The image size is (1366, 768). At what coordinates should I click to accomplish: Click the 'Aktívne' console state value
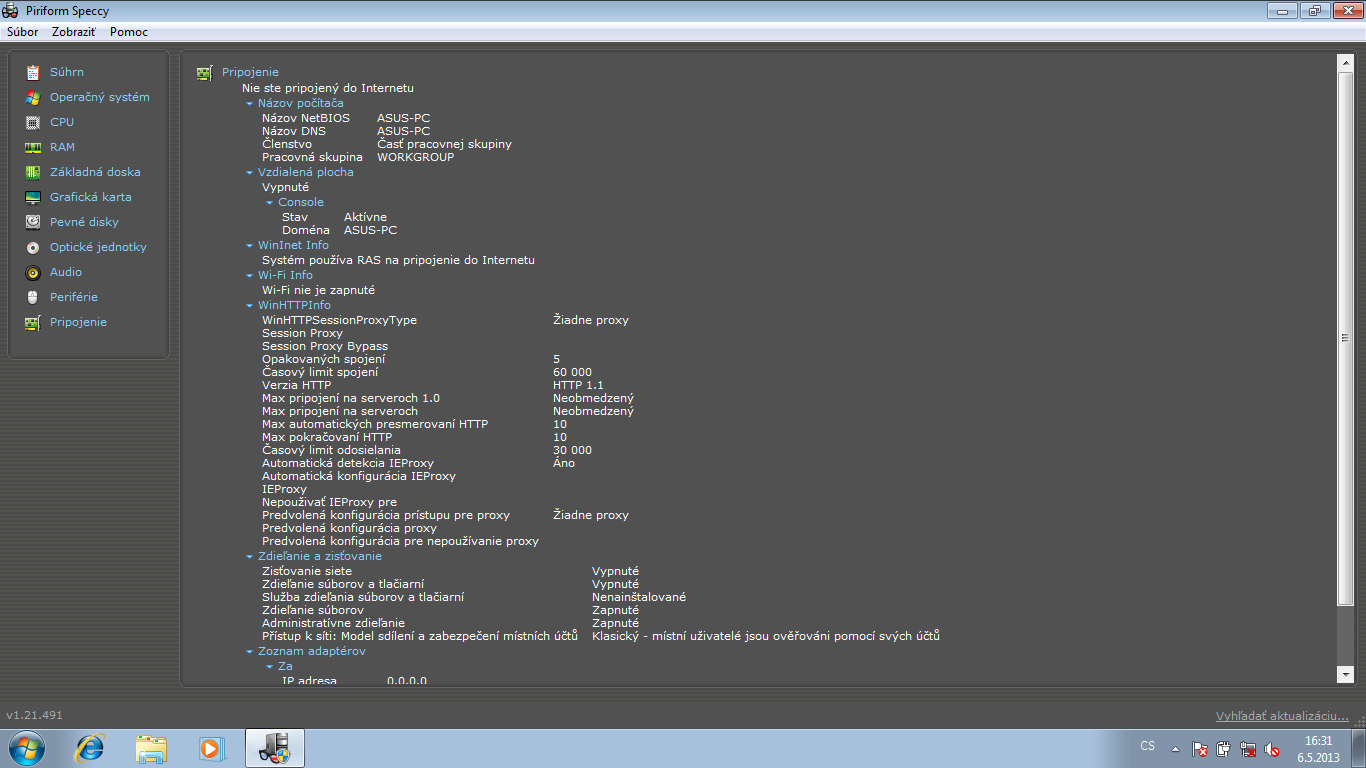365,217
